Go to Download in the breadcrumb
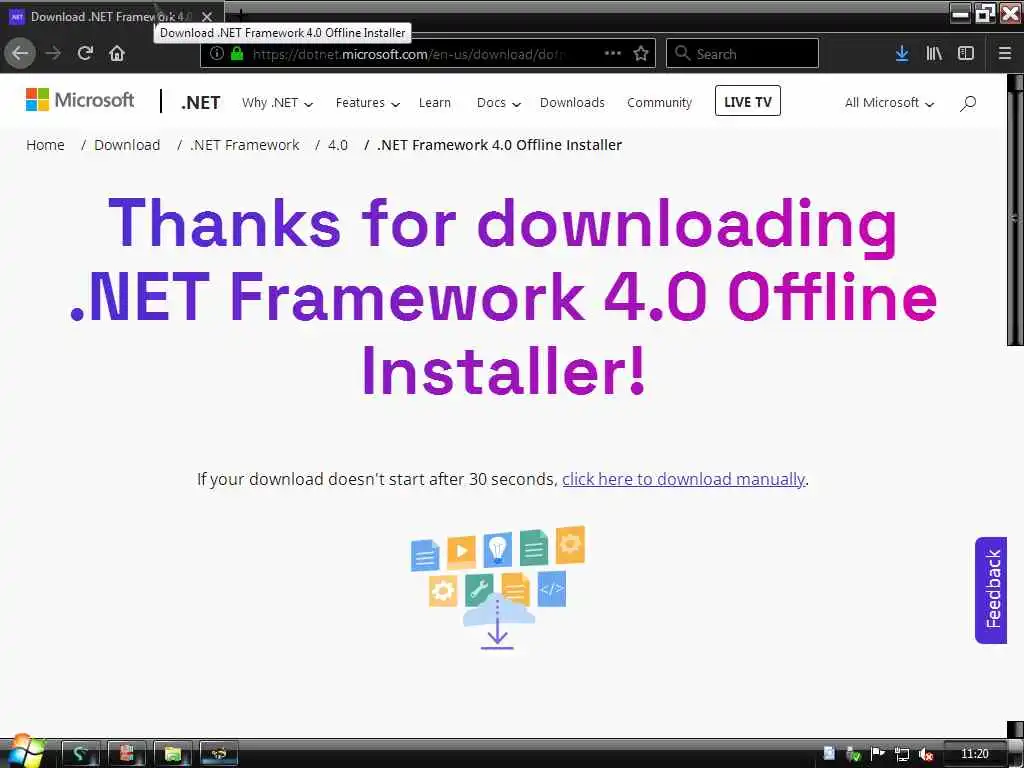Viewport: 1024px width, 768px height. pos(127,145)
